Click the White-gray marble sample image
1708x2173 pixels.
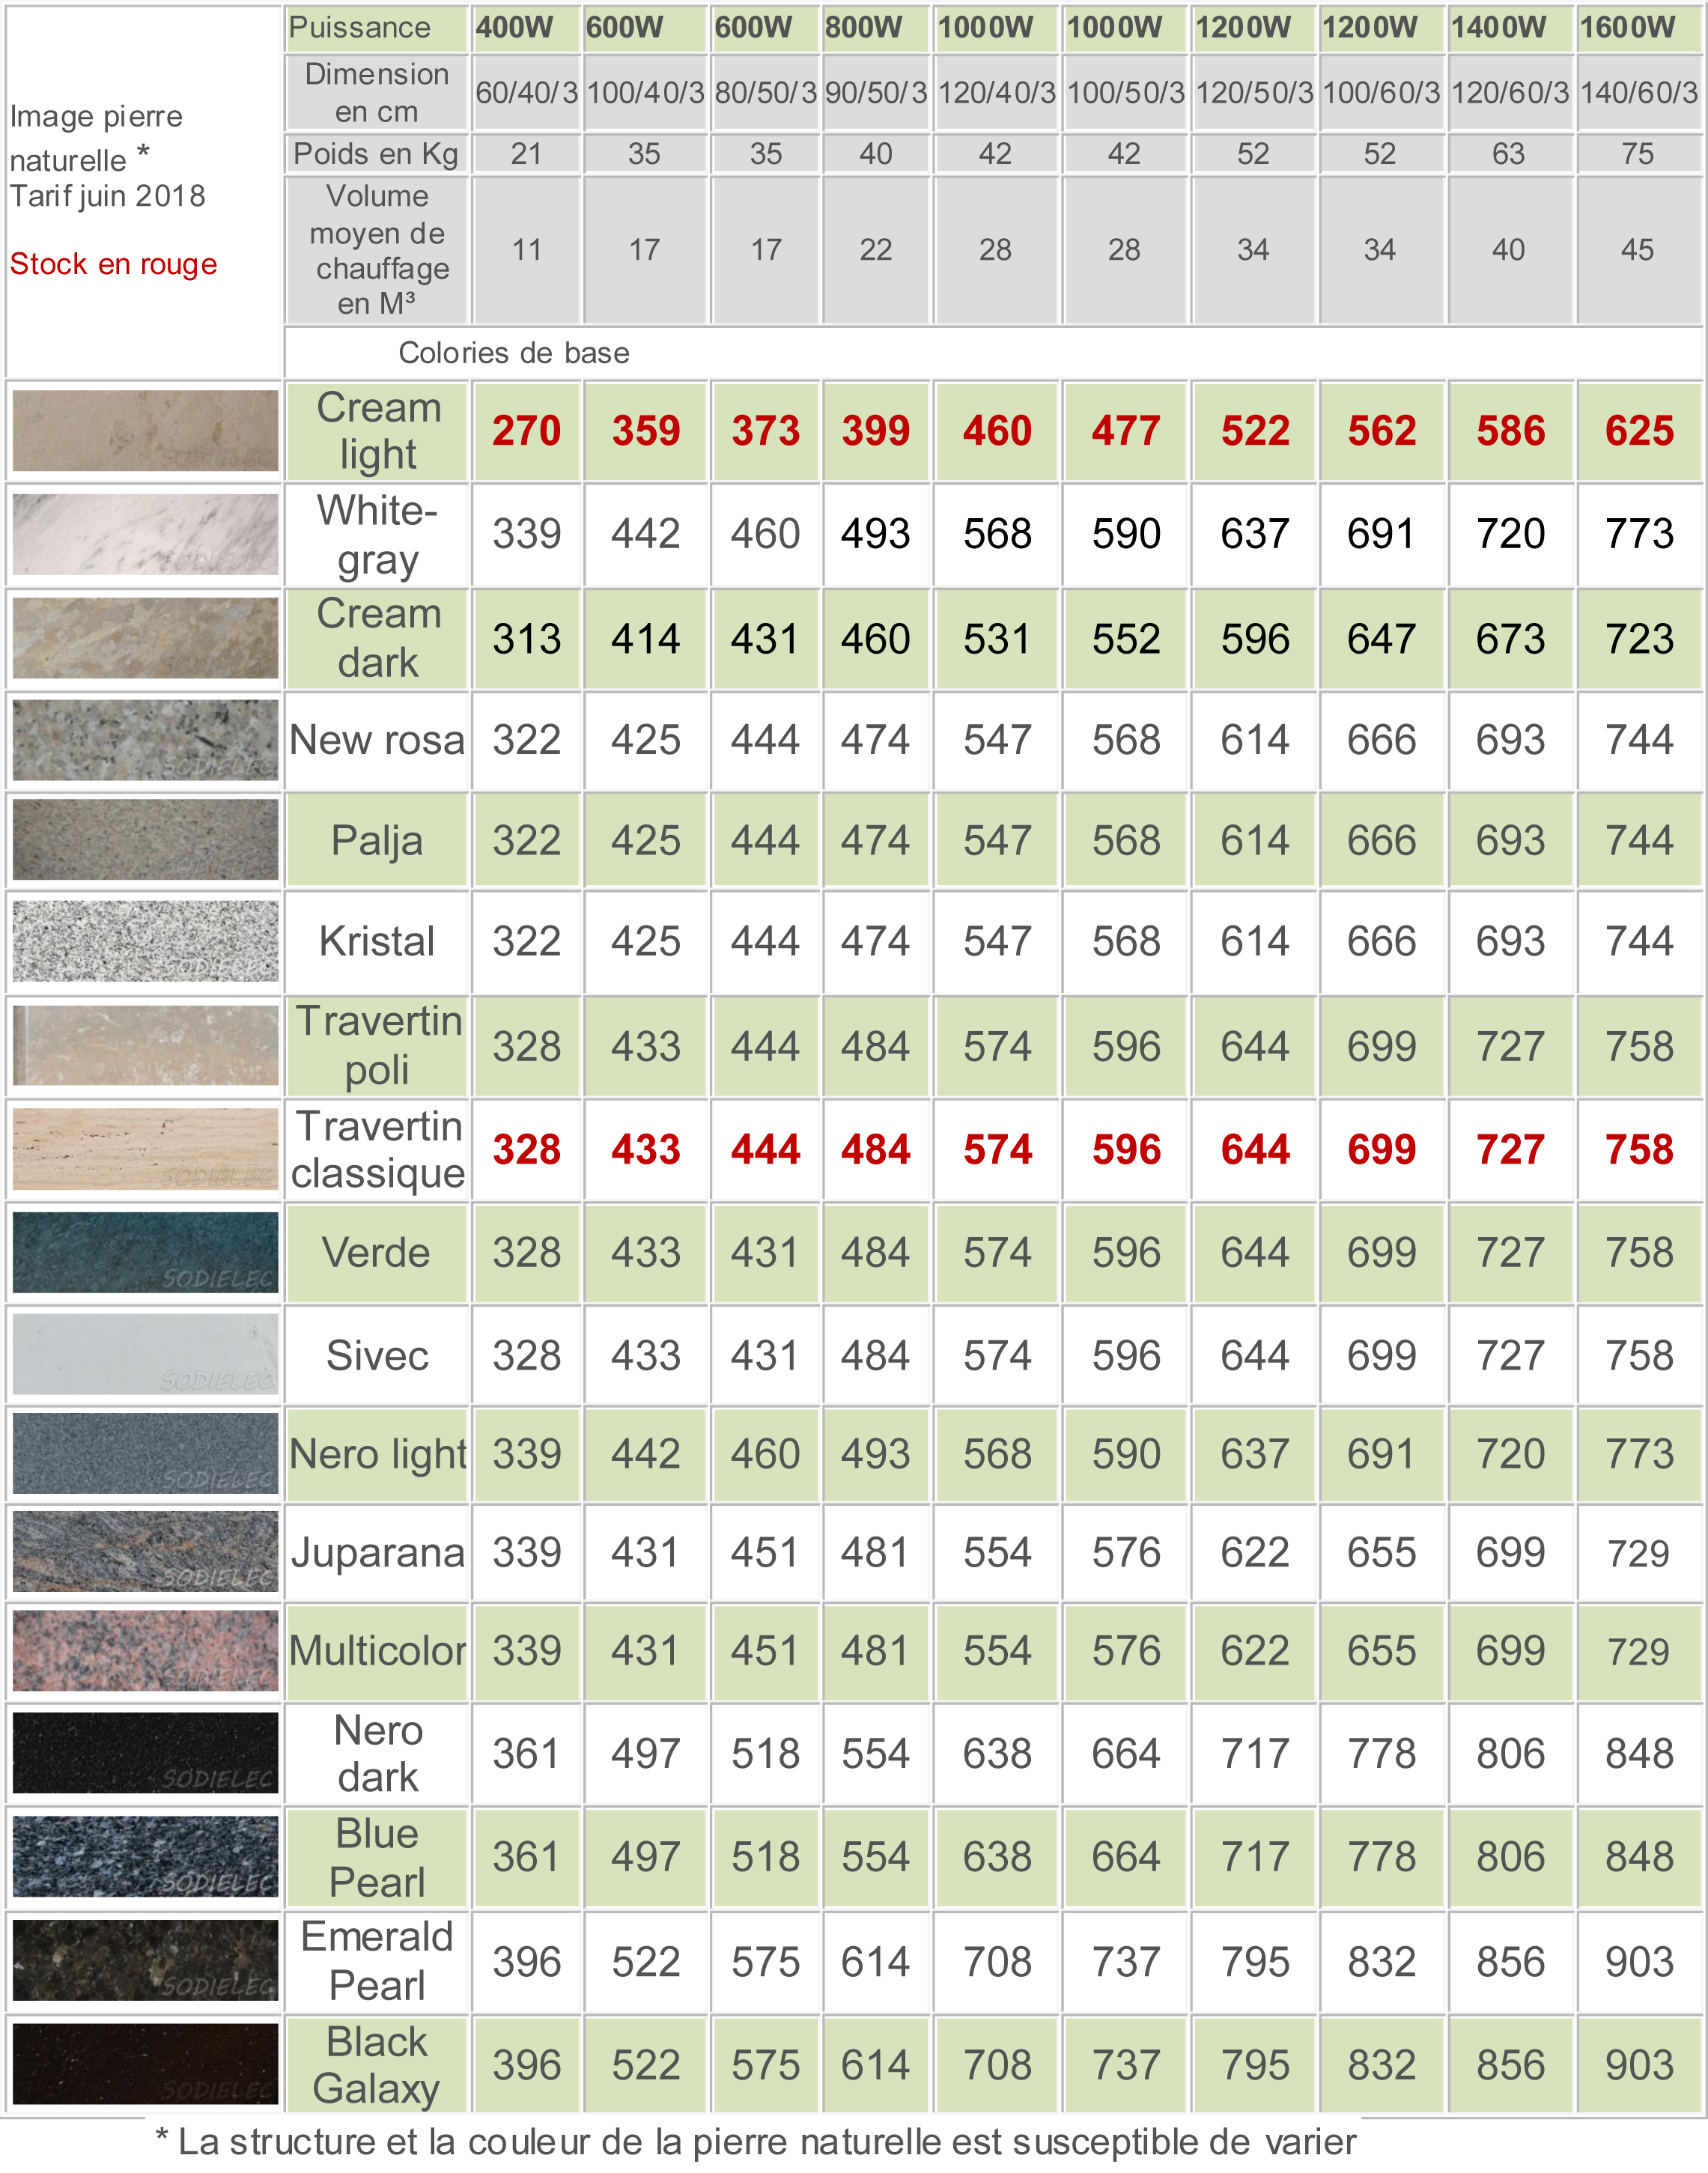pos(145,534)
